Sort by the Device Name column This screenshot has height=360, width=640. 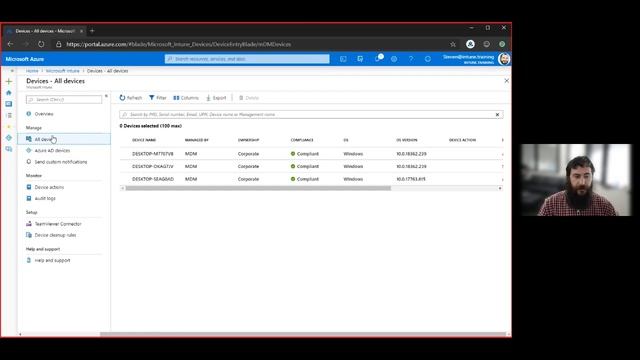click(x=144, y=140)
